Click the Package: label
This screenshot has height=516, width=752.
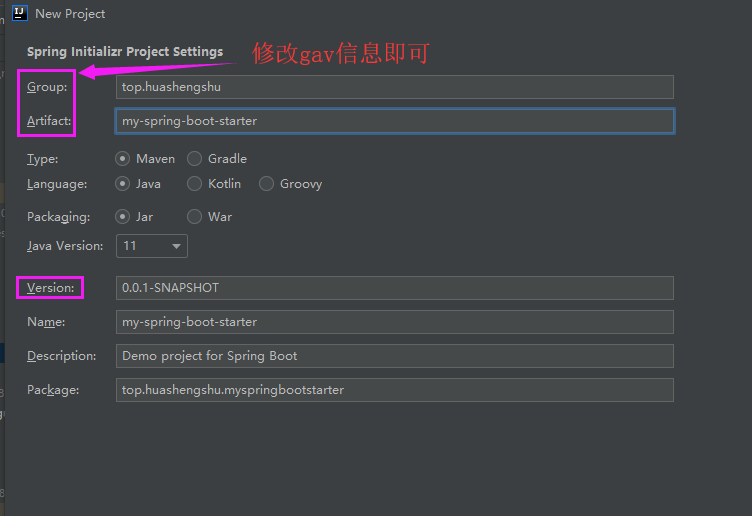tap(53, 390)
